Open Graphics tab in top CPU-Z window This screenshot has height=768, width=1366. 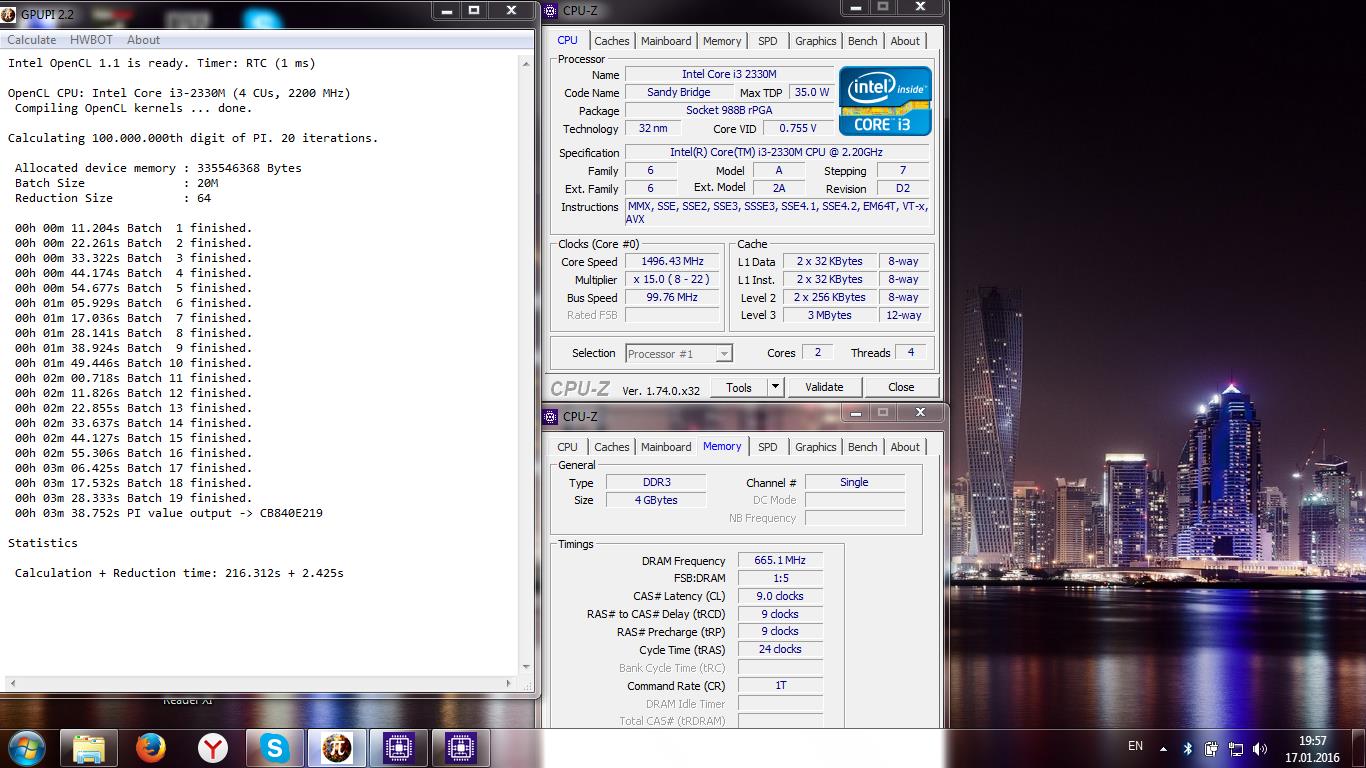pos(816,41)
